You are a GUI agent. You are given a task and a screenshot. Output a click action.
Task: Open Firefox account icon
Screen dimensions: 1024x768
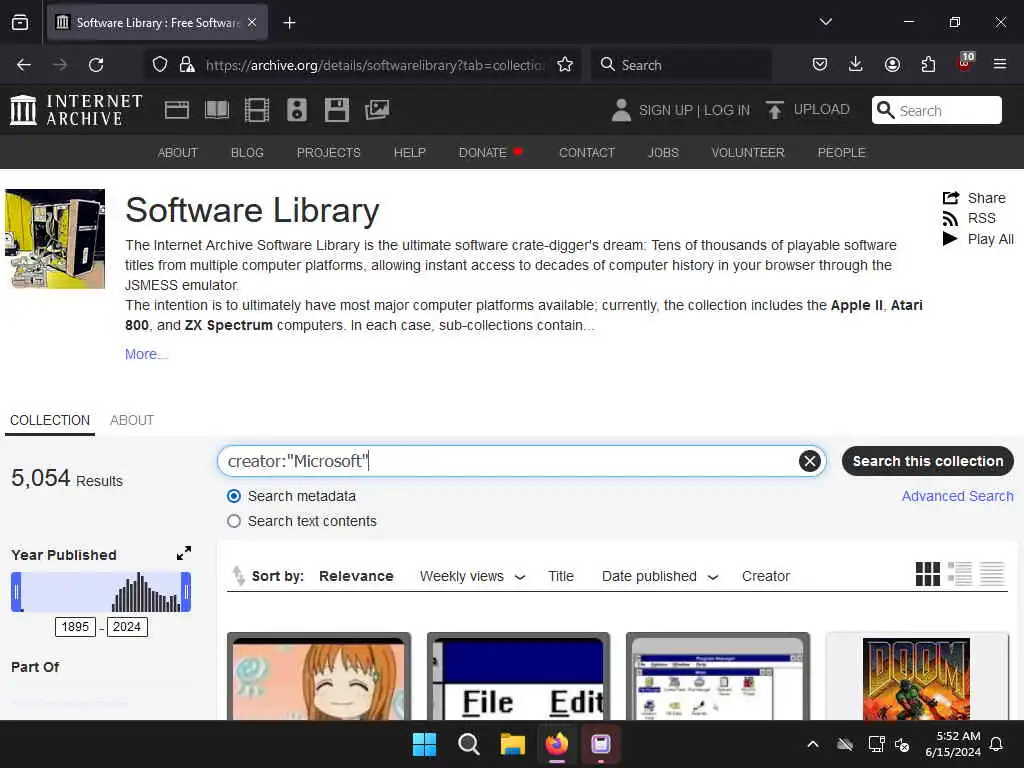[892, 64]
